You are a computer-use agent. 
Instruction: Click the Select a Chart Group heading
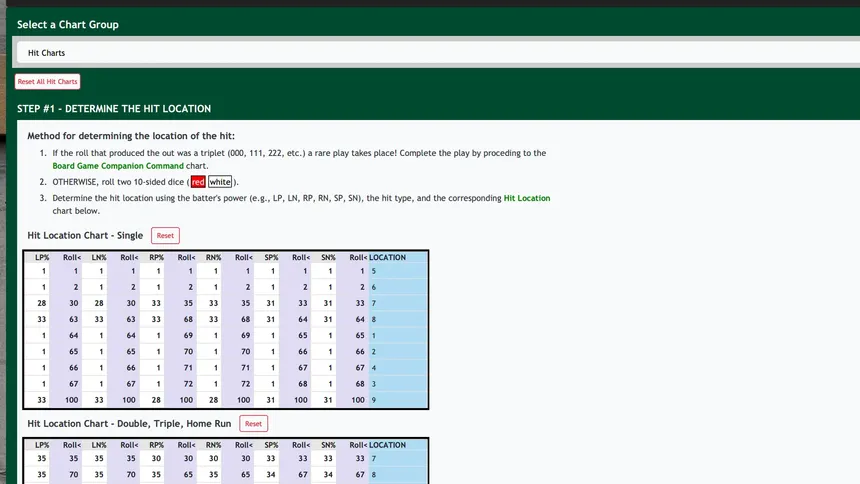point(67,25)
